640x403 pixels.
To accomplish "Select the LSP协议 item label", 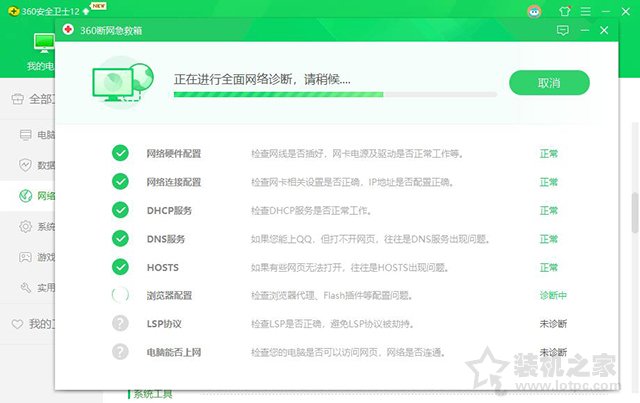I will click(x=164, y=324).
